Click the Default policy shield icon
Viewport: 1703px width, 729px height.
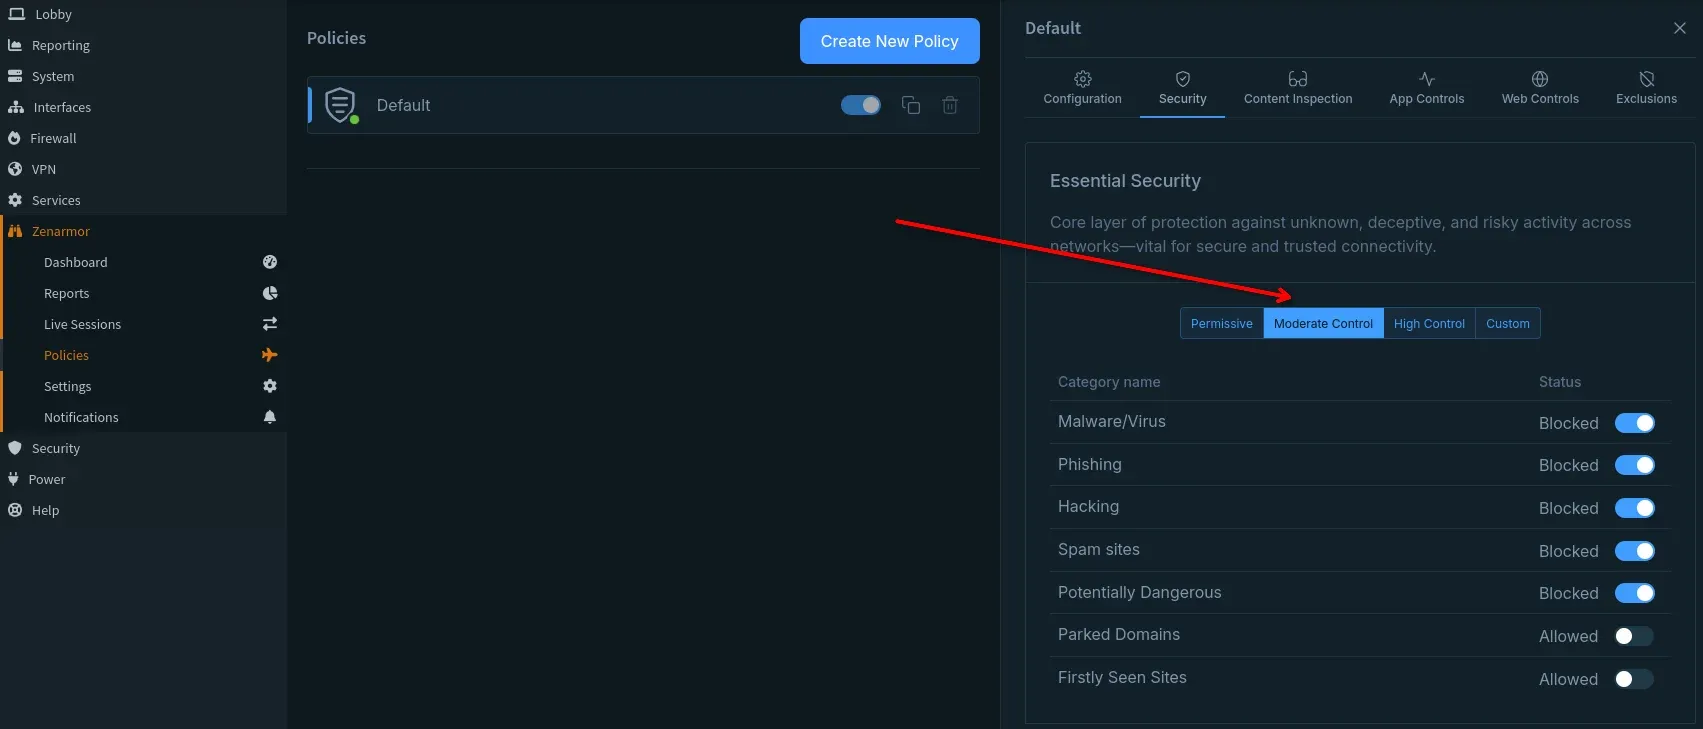click(341, 105)
